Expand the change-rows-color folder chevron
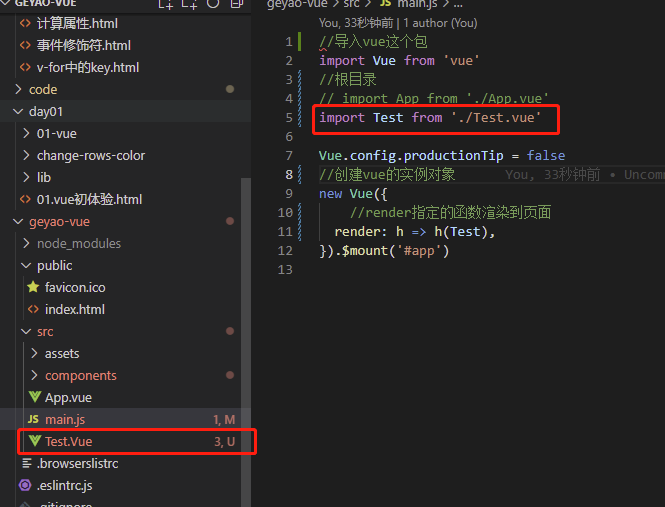 [x=26, y=155]
